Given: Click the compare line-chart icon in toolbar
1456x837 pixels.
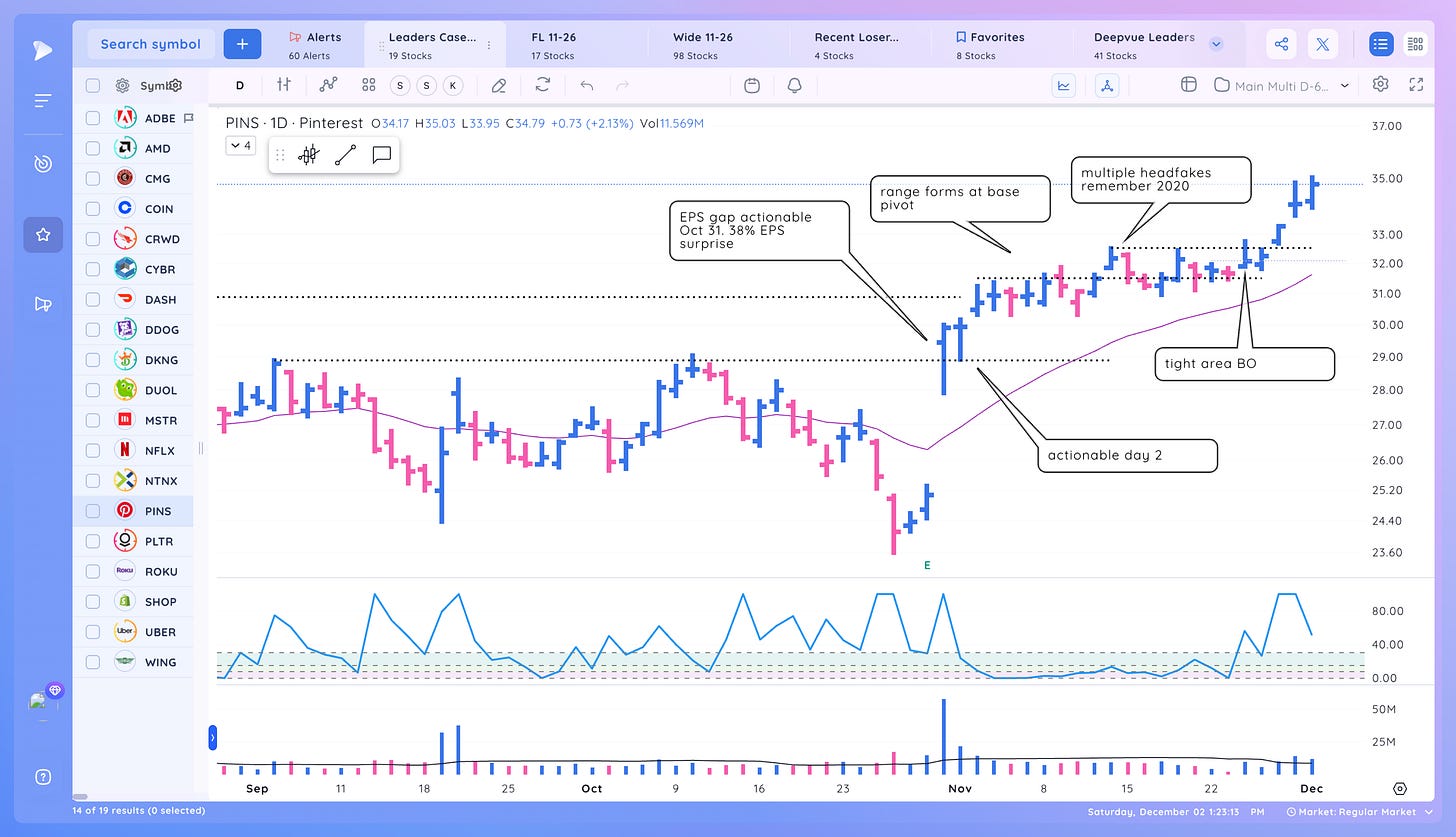Looking at the screenshot, I should pos(328,85).
